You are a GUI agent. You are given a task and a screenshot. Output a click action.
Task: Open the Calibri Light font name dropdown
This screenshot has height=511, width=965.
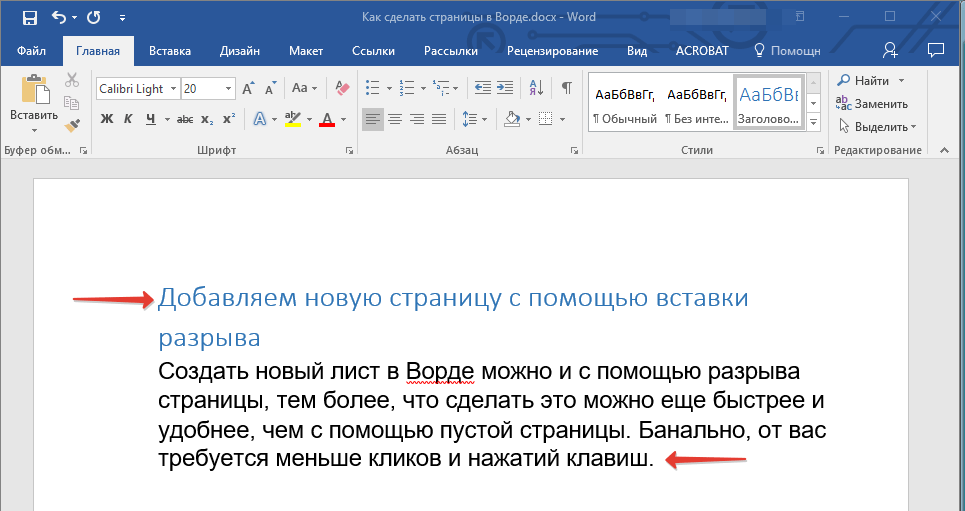pyautogui.click(x=174, y=89)
